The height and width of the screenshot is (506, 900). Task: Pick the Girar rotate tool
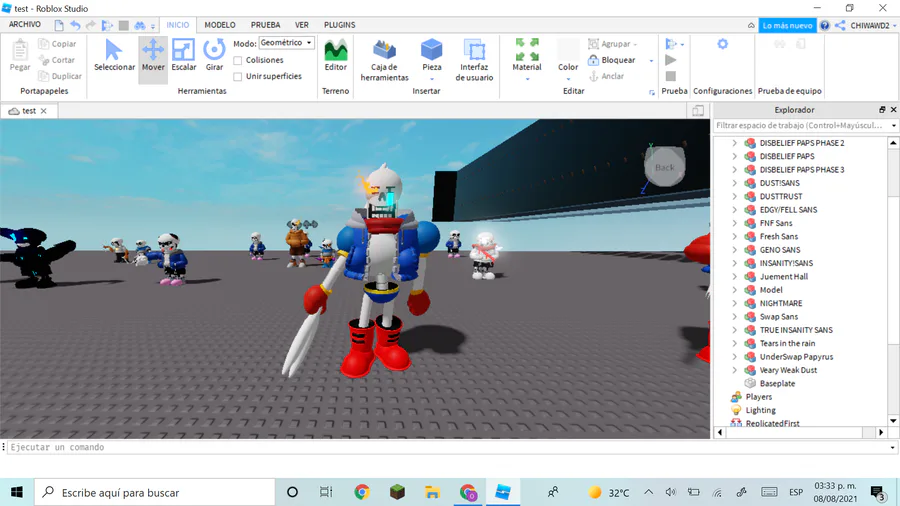(214, 55)
